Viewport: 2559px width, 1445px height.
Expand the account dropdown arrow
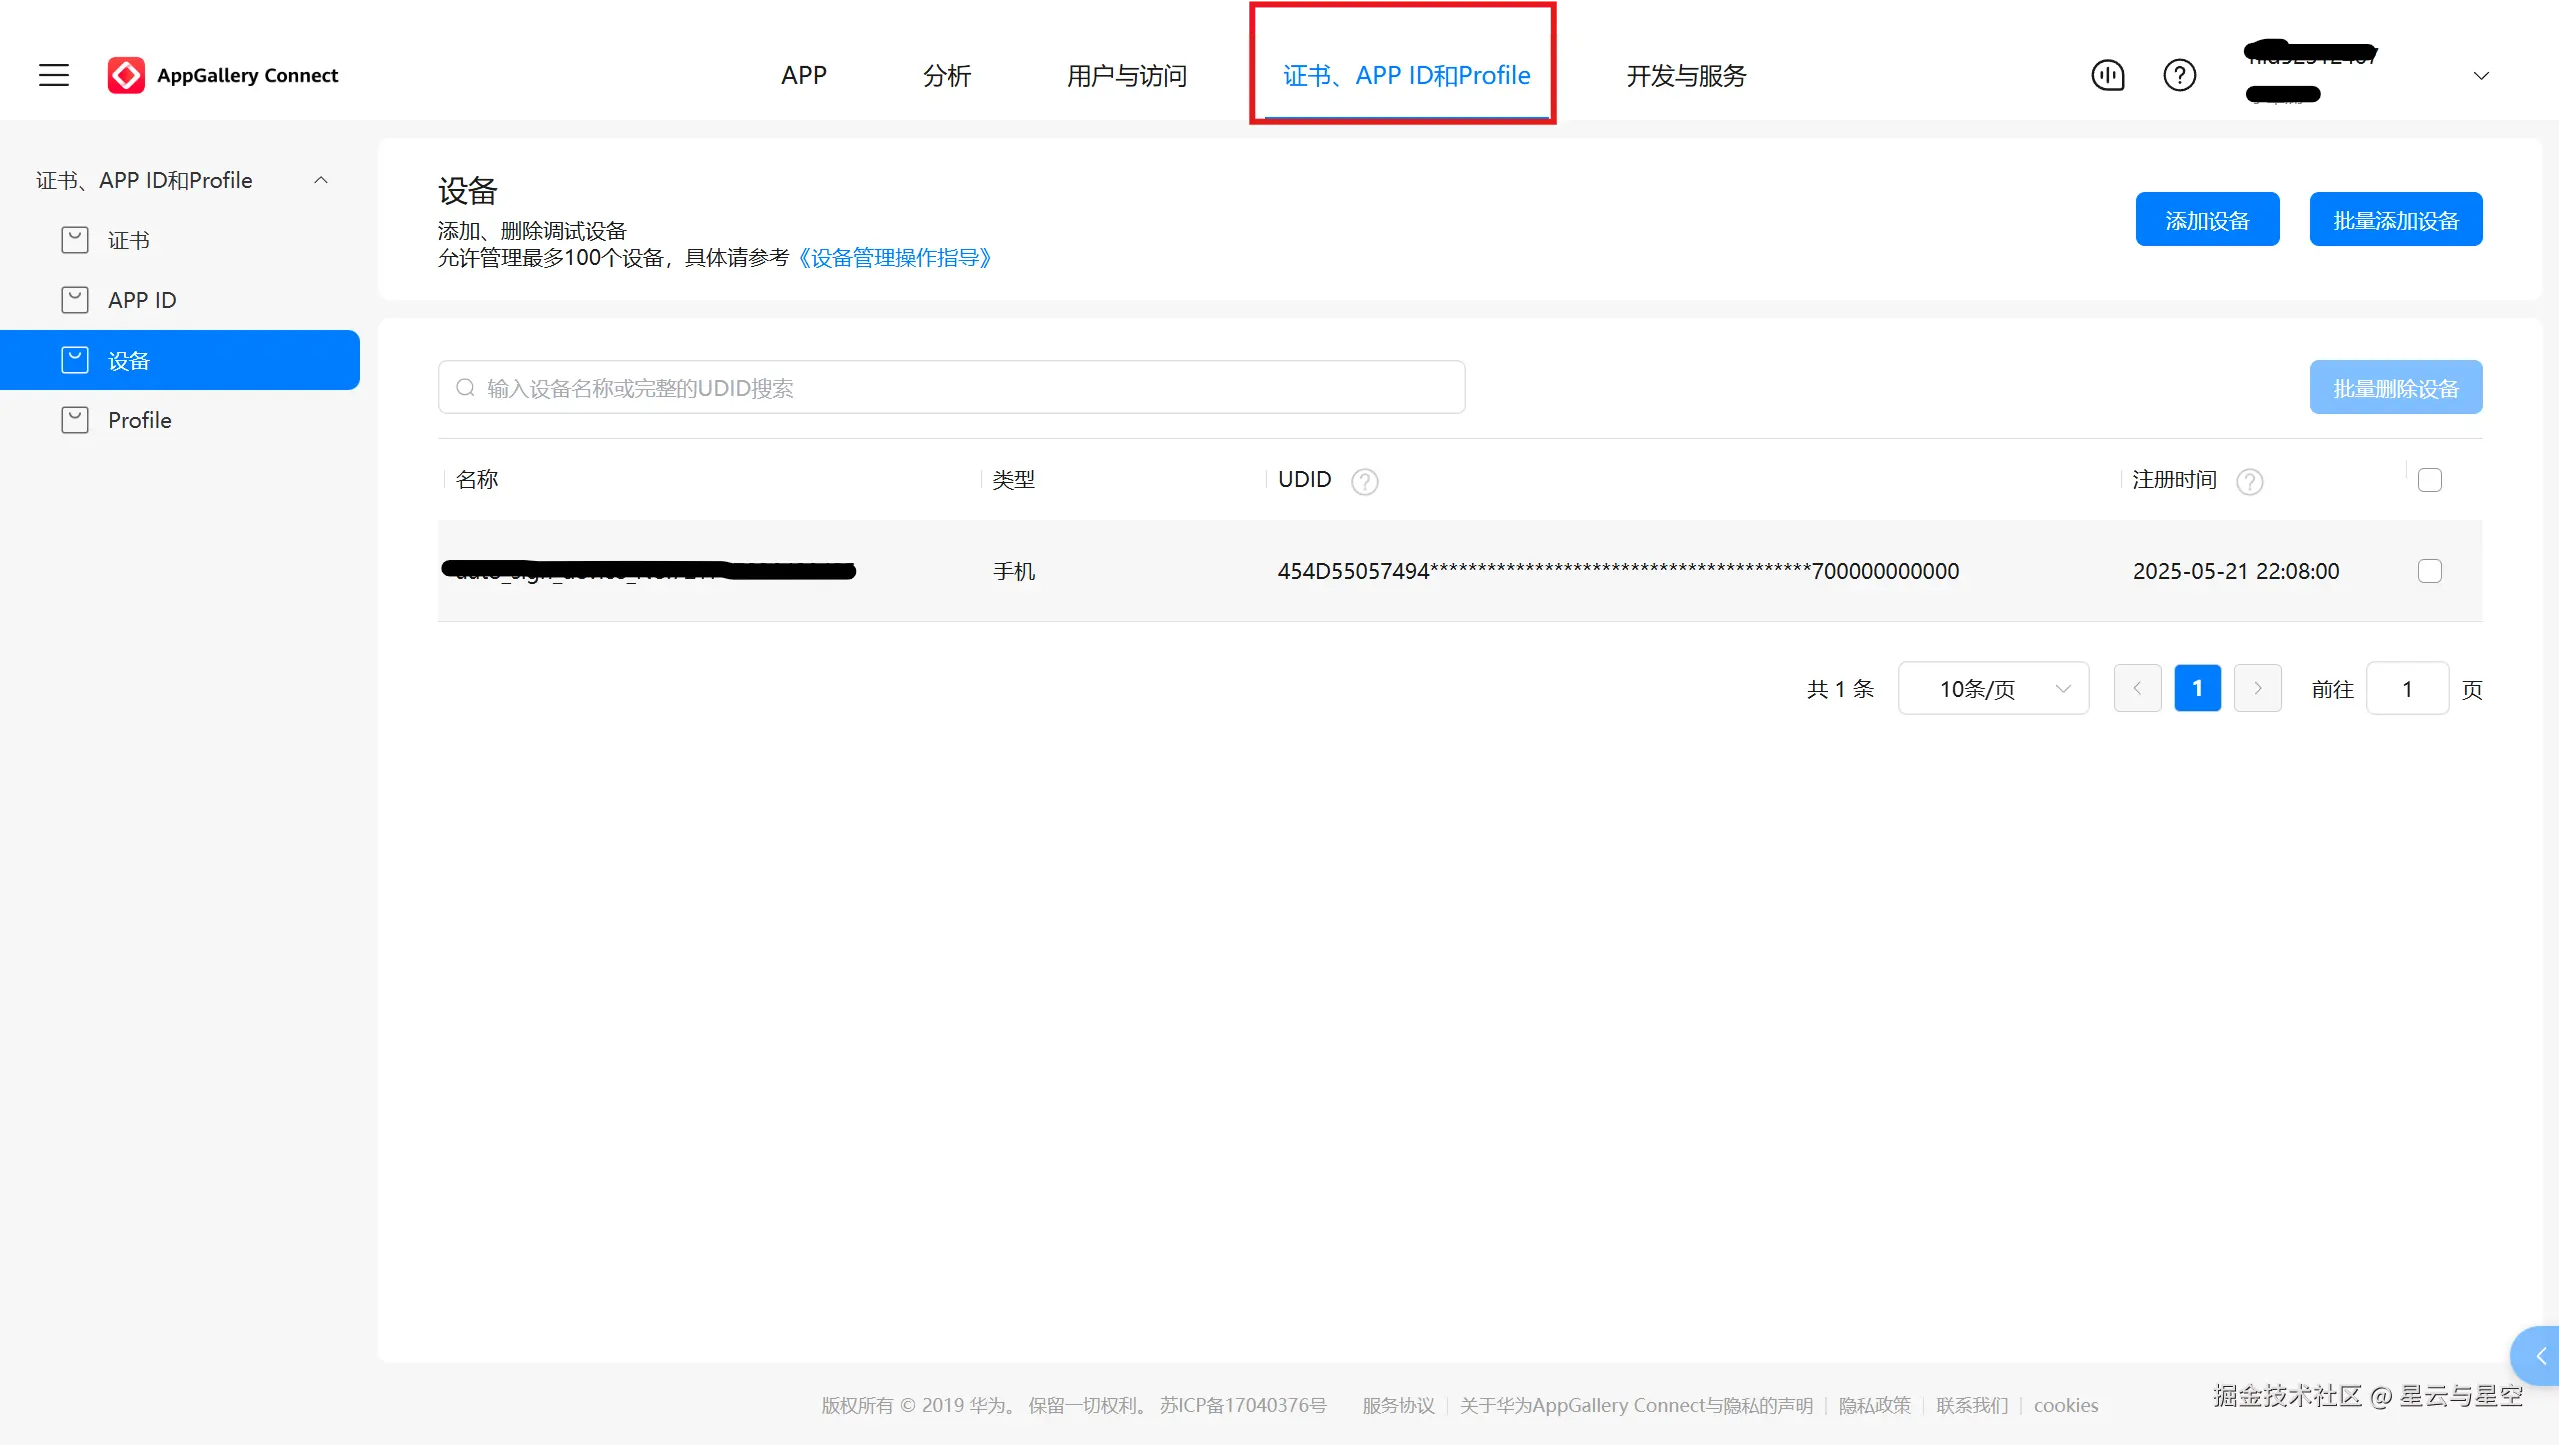point(2481,76)
